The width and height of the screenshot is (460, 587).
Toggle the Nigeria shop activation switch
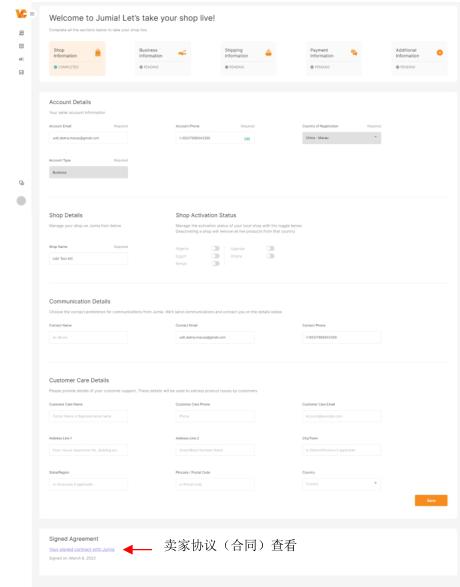click(215, 249)
